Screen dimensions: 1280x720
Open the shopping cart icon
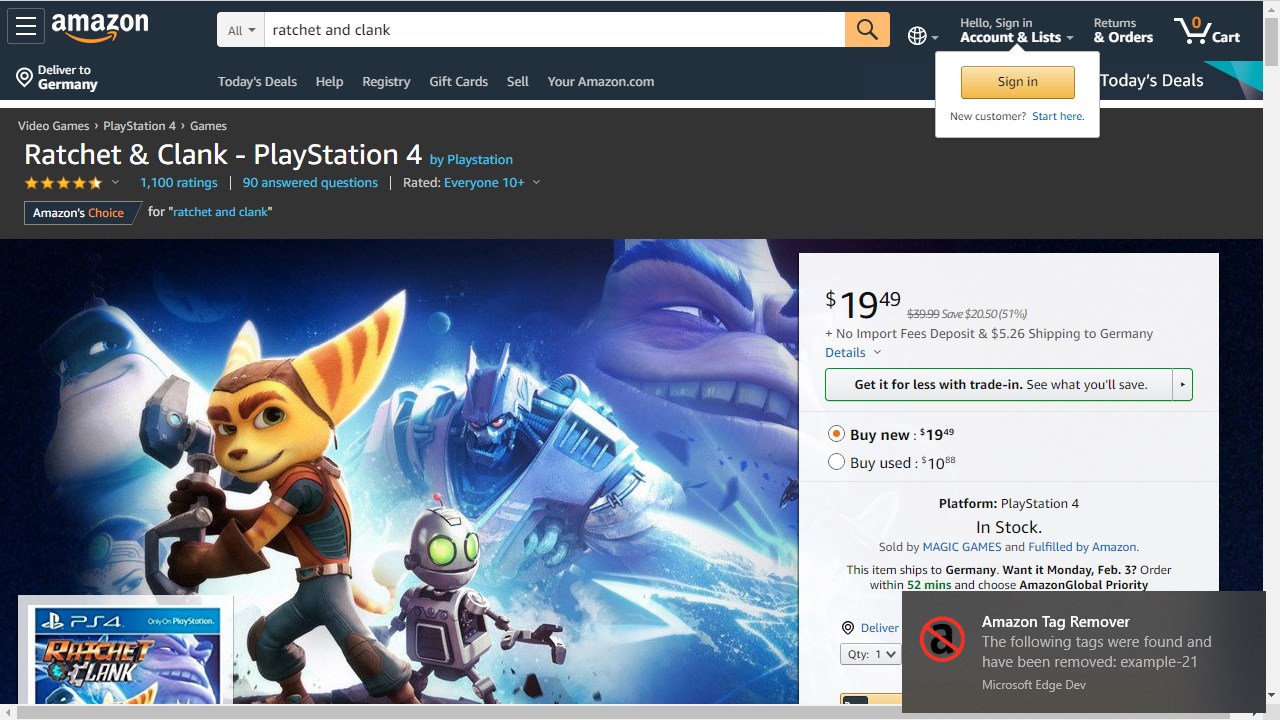tap(1207, 30)
